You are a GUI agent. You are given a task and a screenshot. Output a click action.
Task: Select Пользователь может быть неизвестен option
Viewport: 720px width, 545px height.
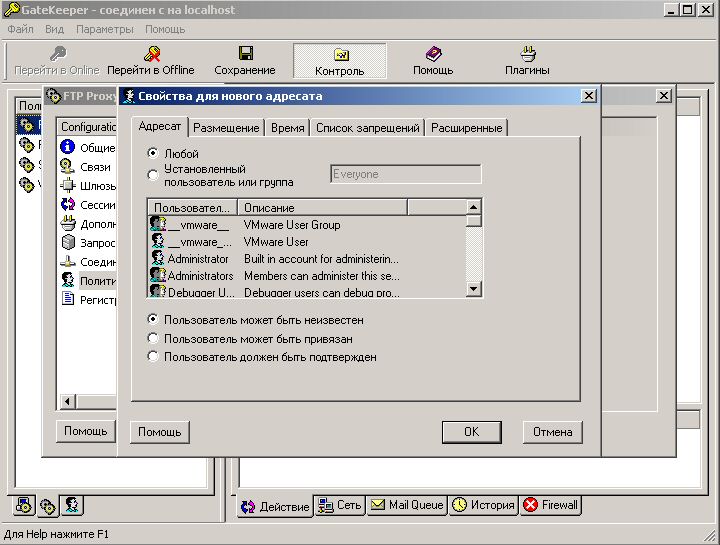click(x=153, y=319)
